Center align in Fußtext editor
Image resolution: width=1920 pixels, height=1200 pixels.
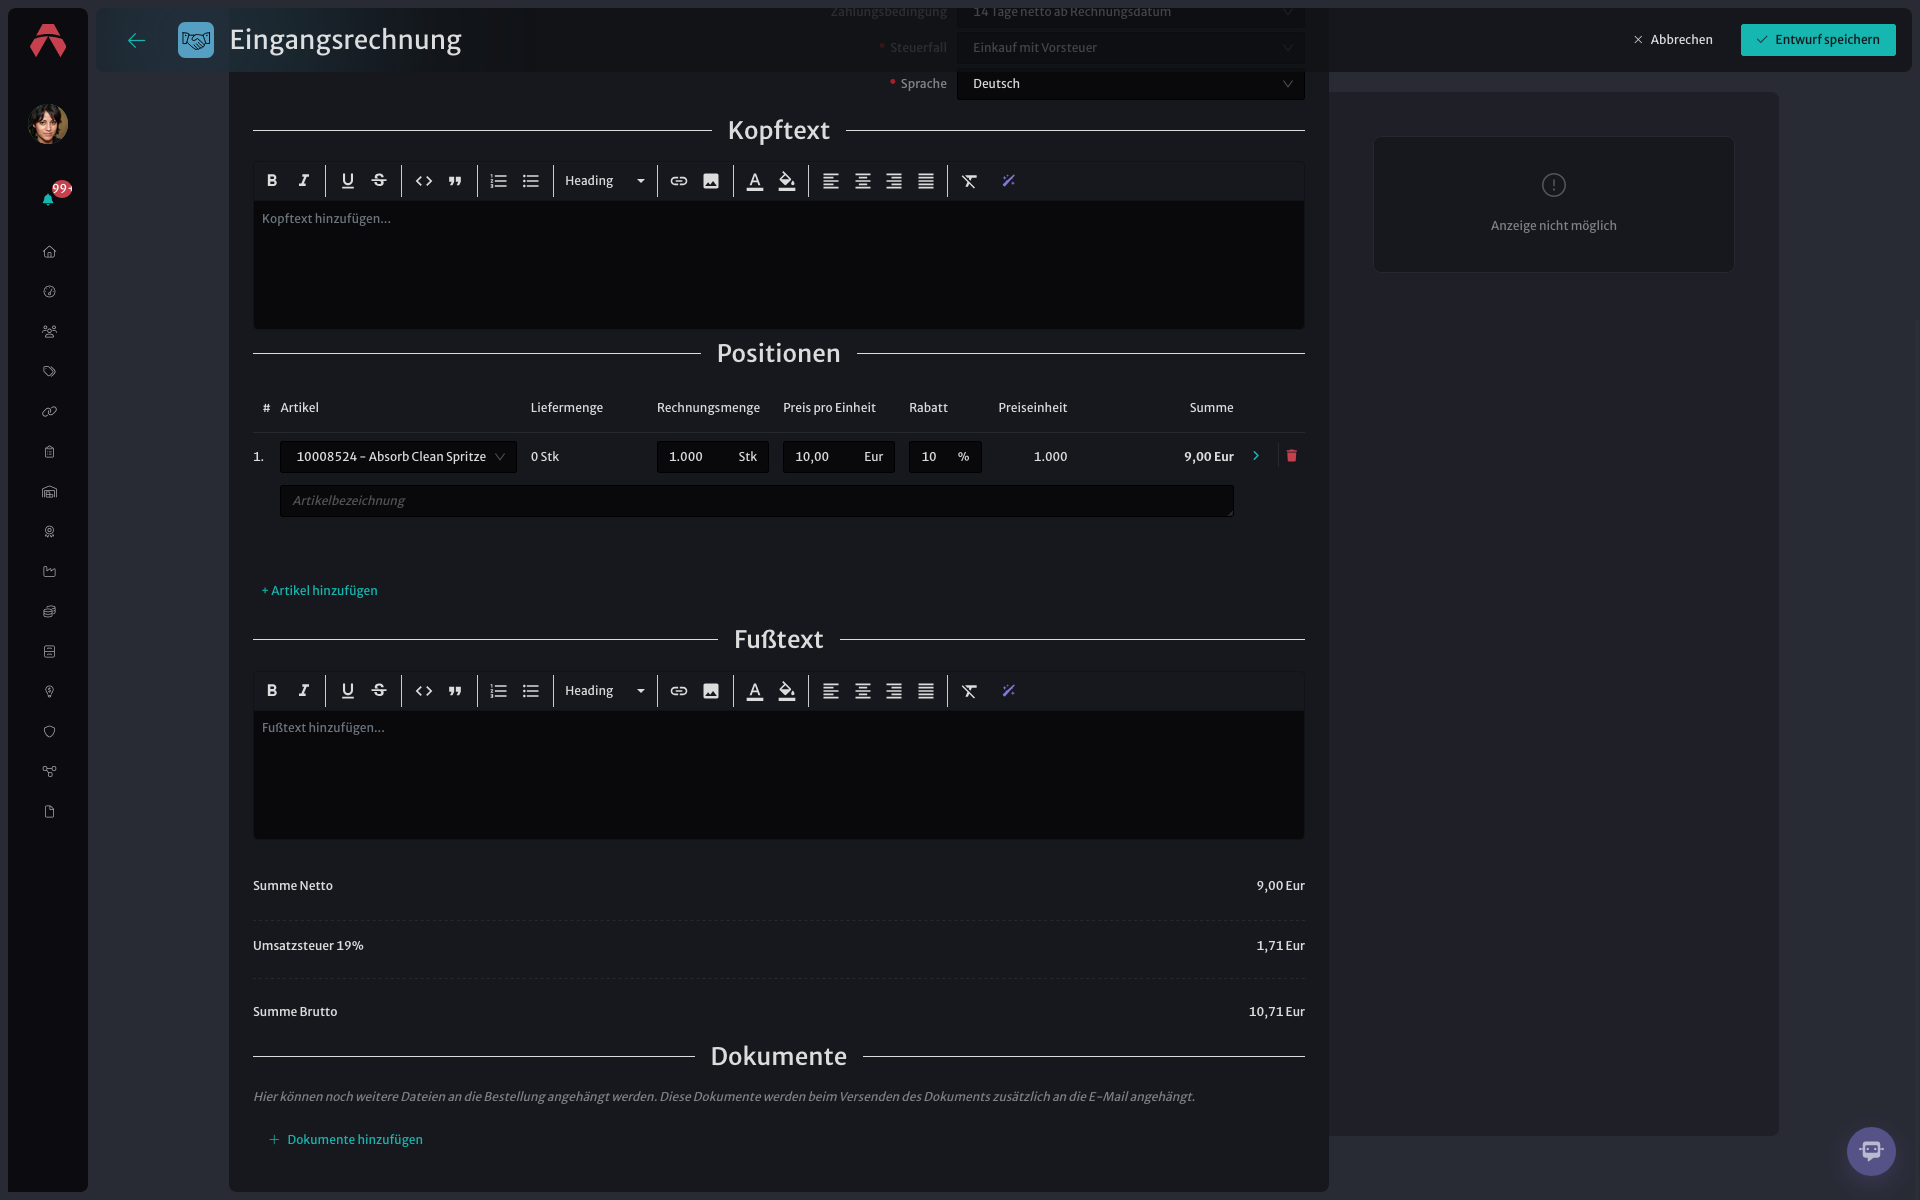point(863,691)
